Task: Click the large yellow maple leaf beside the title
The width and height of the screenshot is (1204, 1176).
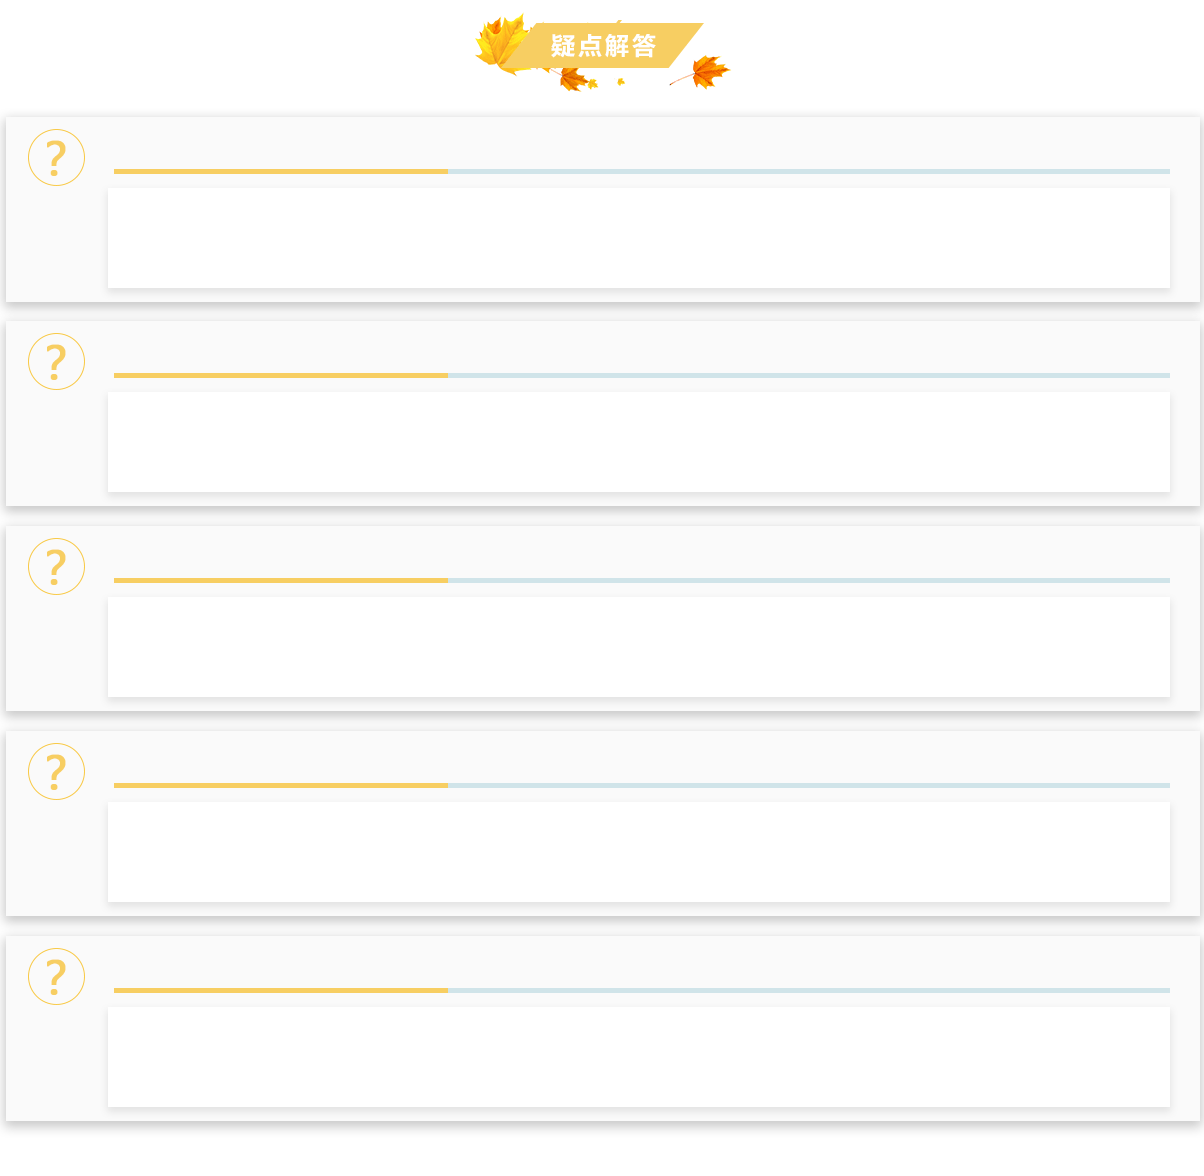Action: (502, 44)
